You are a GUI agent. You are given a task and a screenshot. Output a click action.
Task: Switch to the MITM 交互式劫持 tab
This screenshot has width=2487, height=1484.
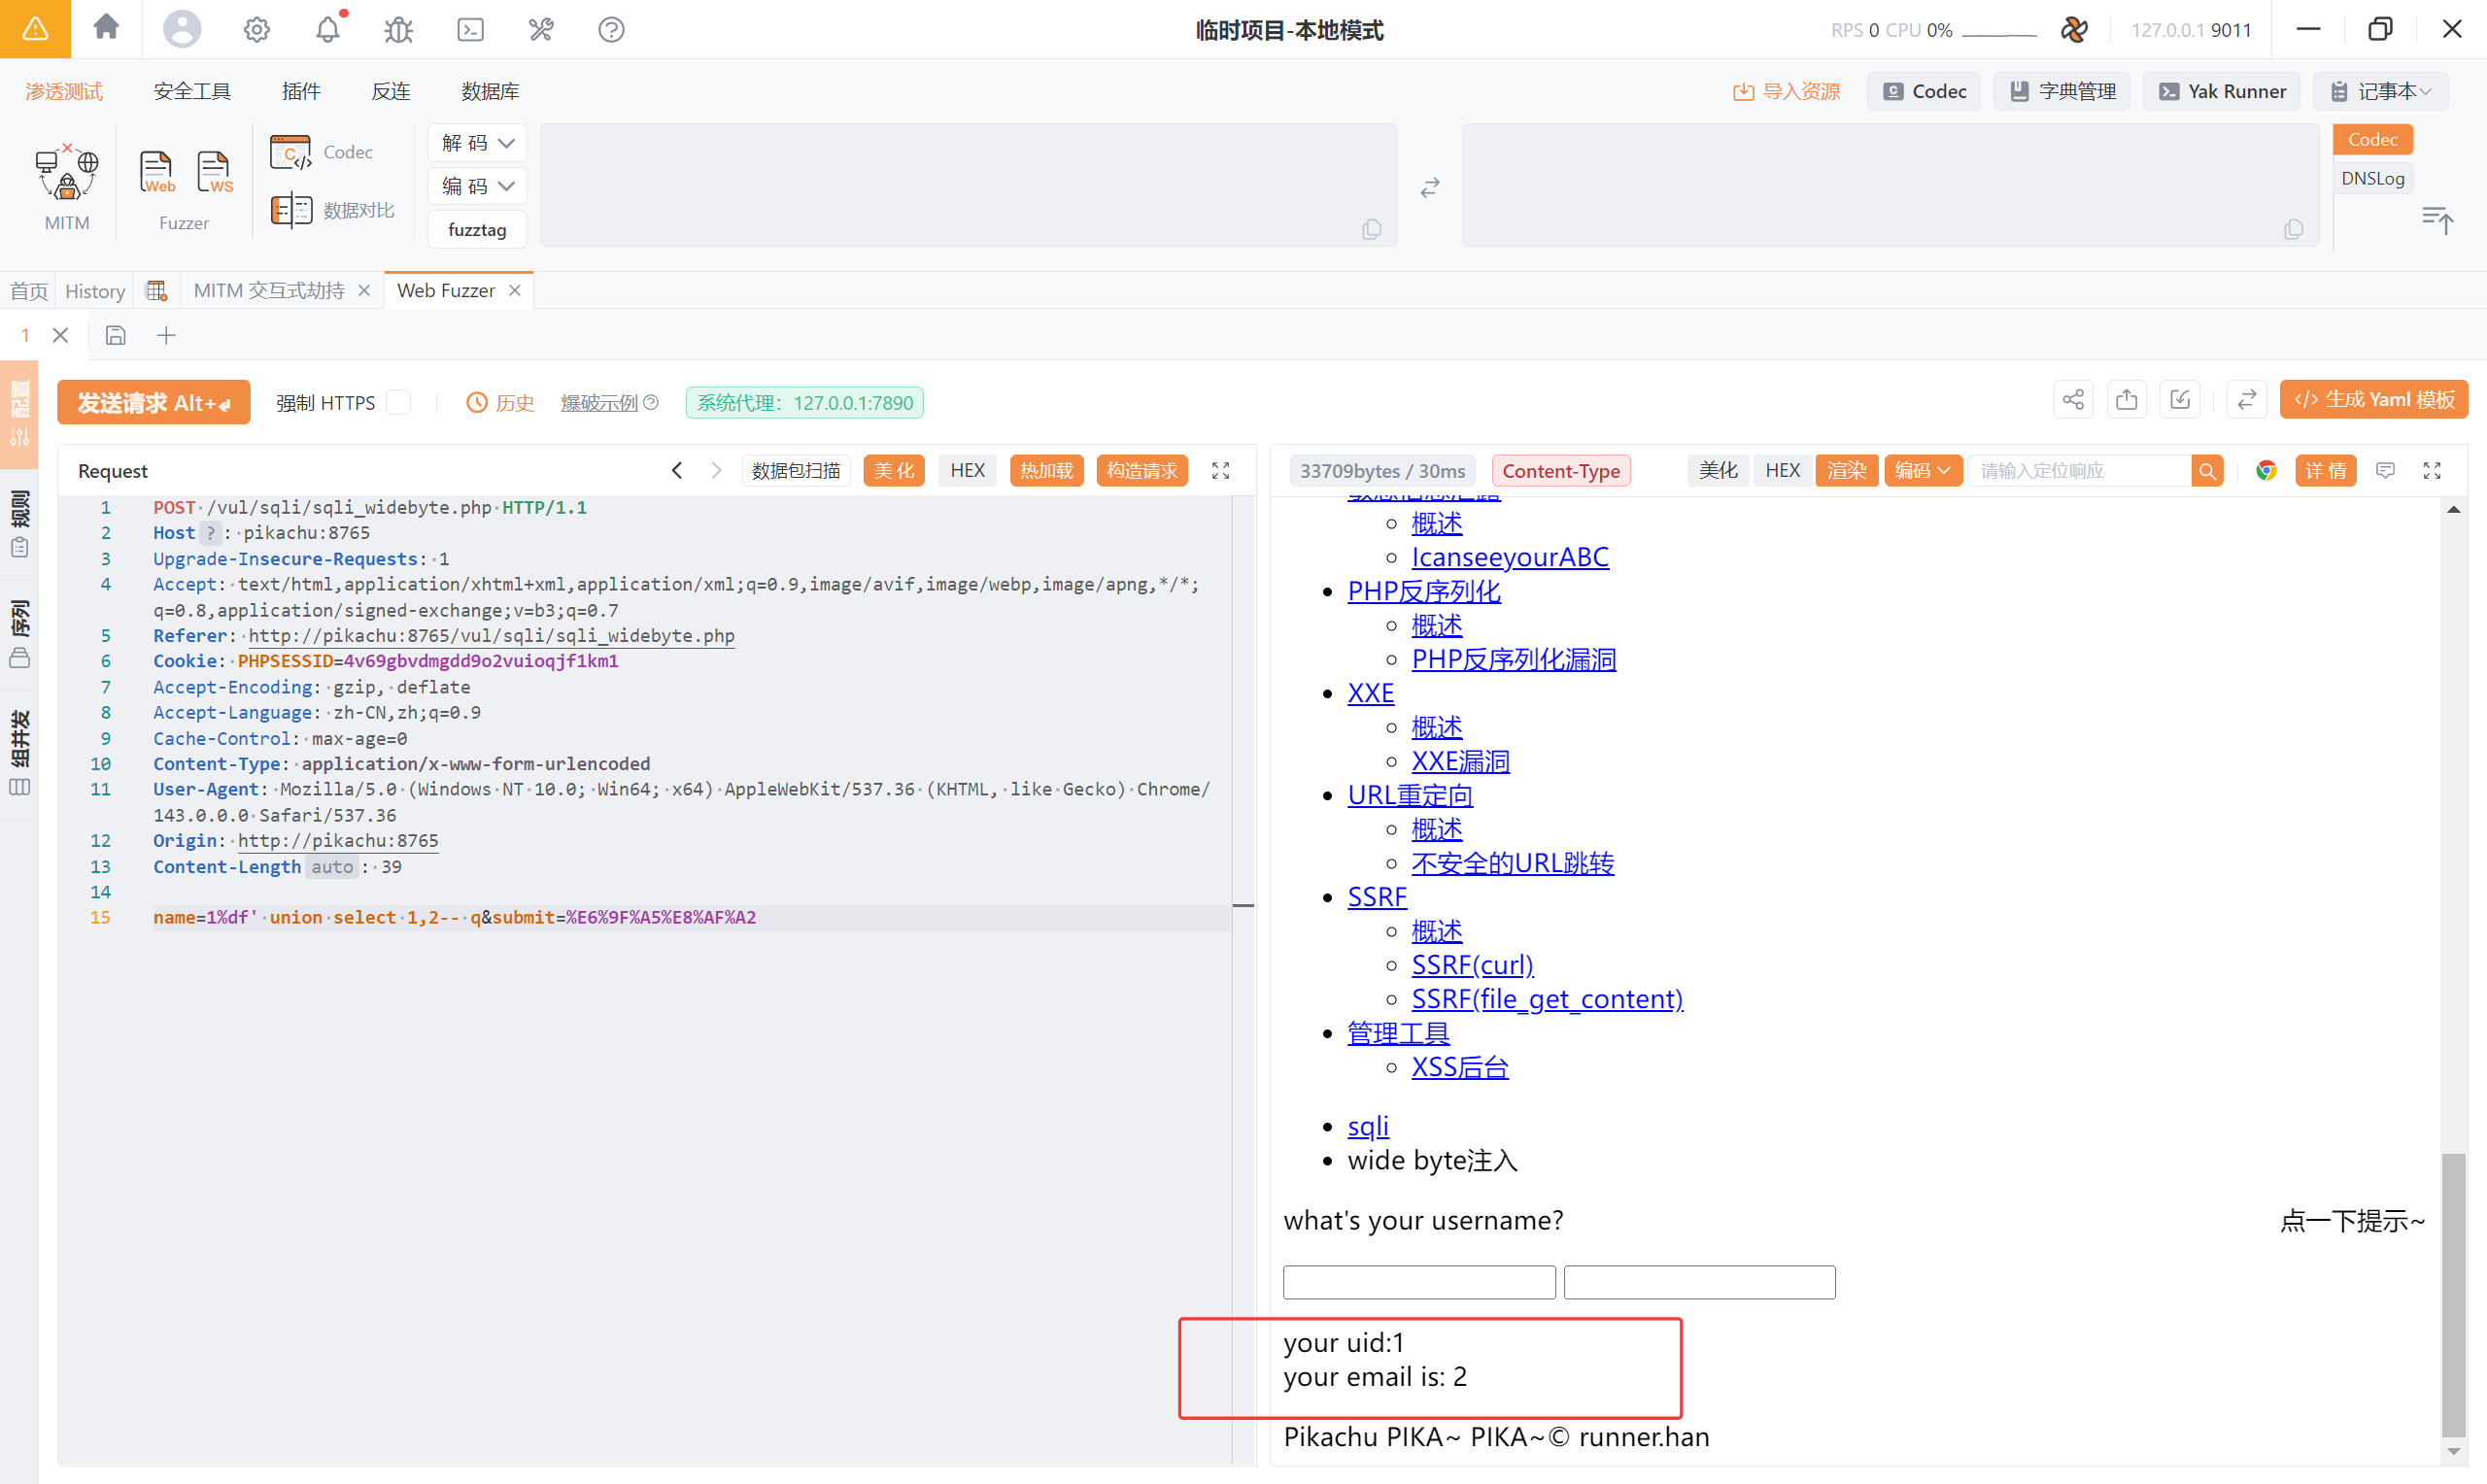point(268,291)
